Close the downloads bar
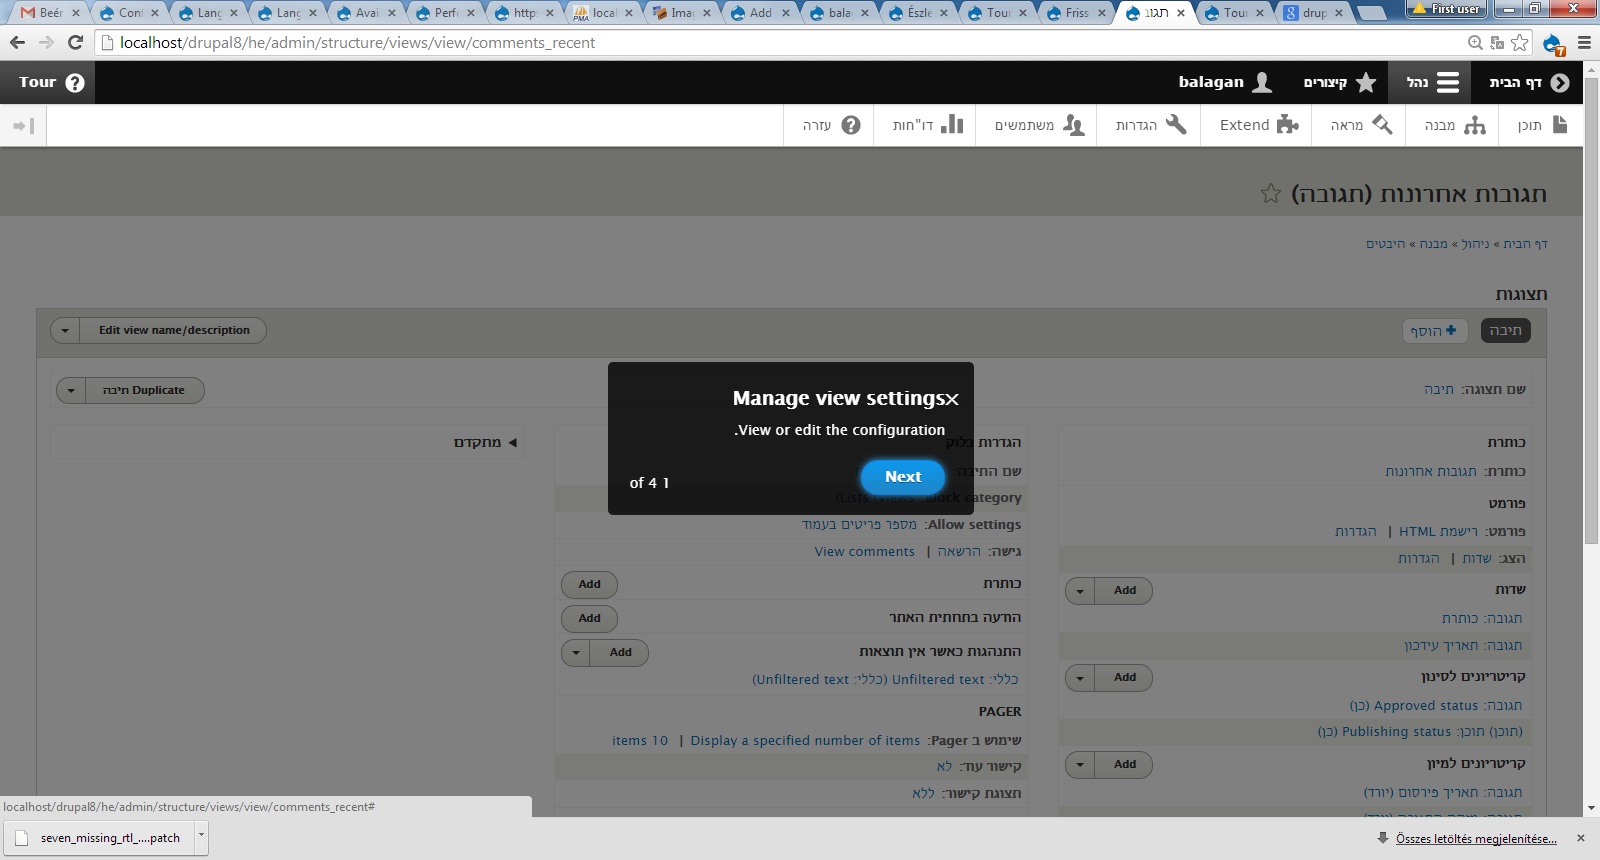 click(1581, 838)
